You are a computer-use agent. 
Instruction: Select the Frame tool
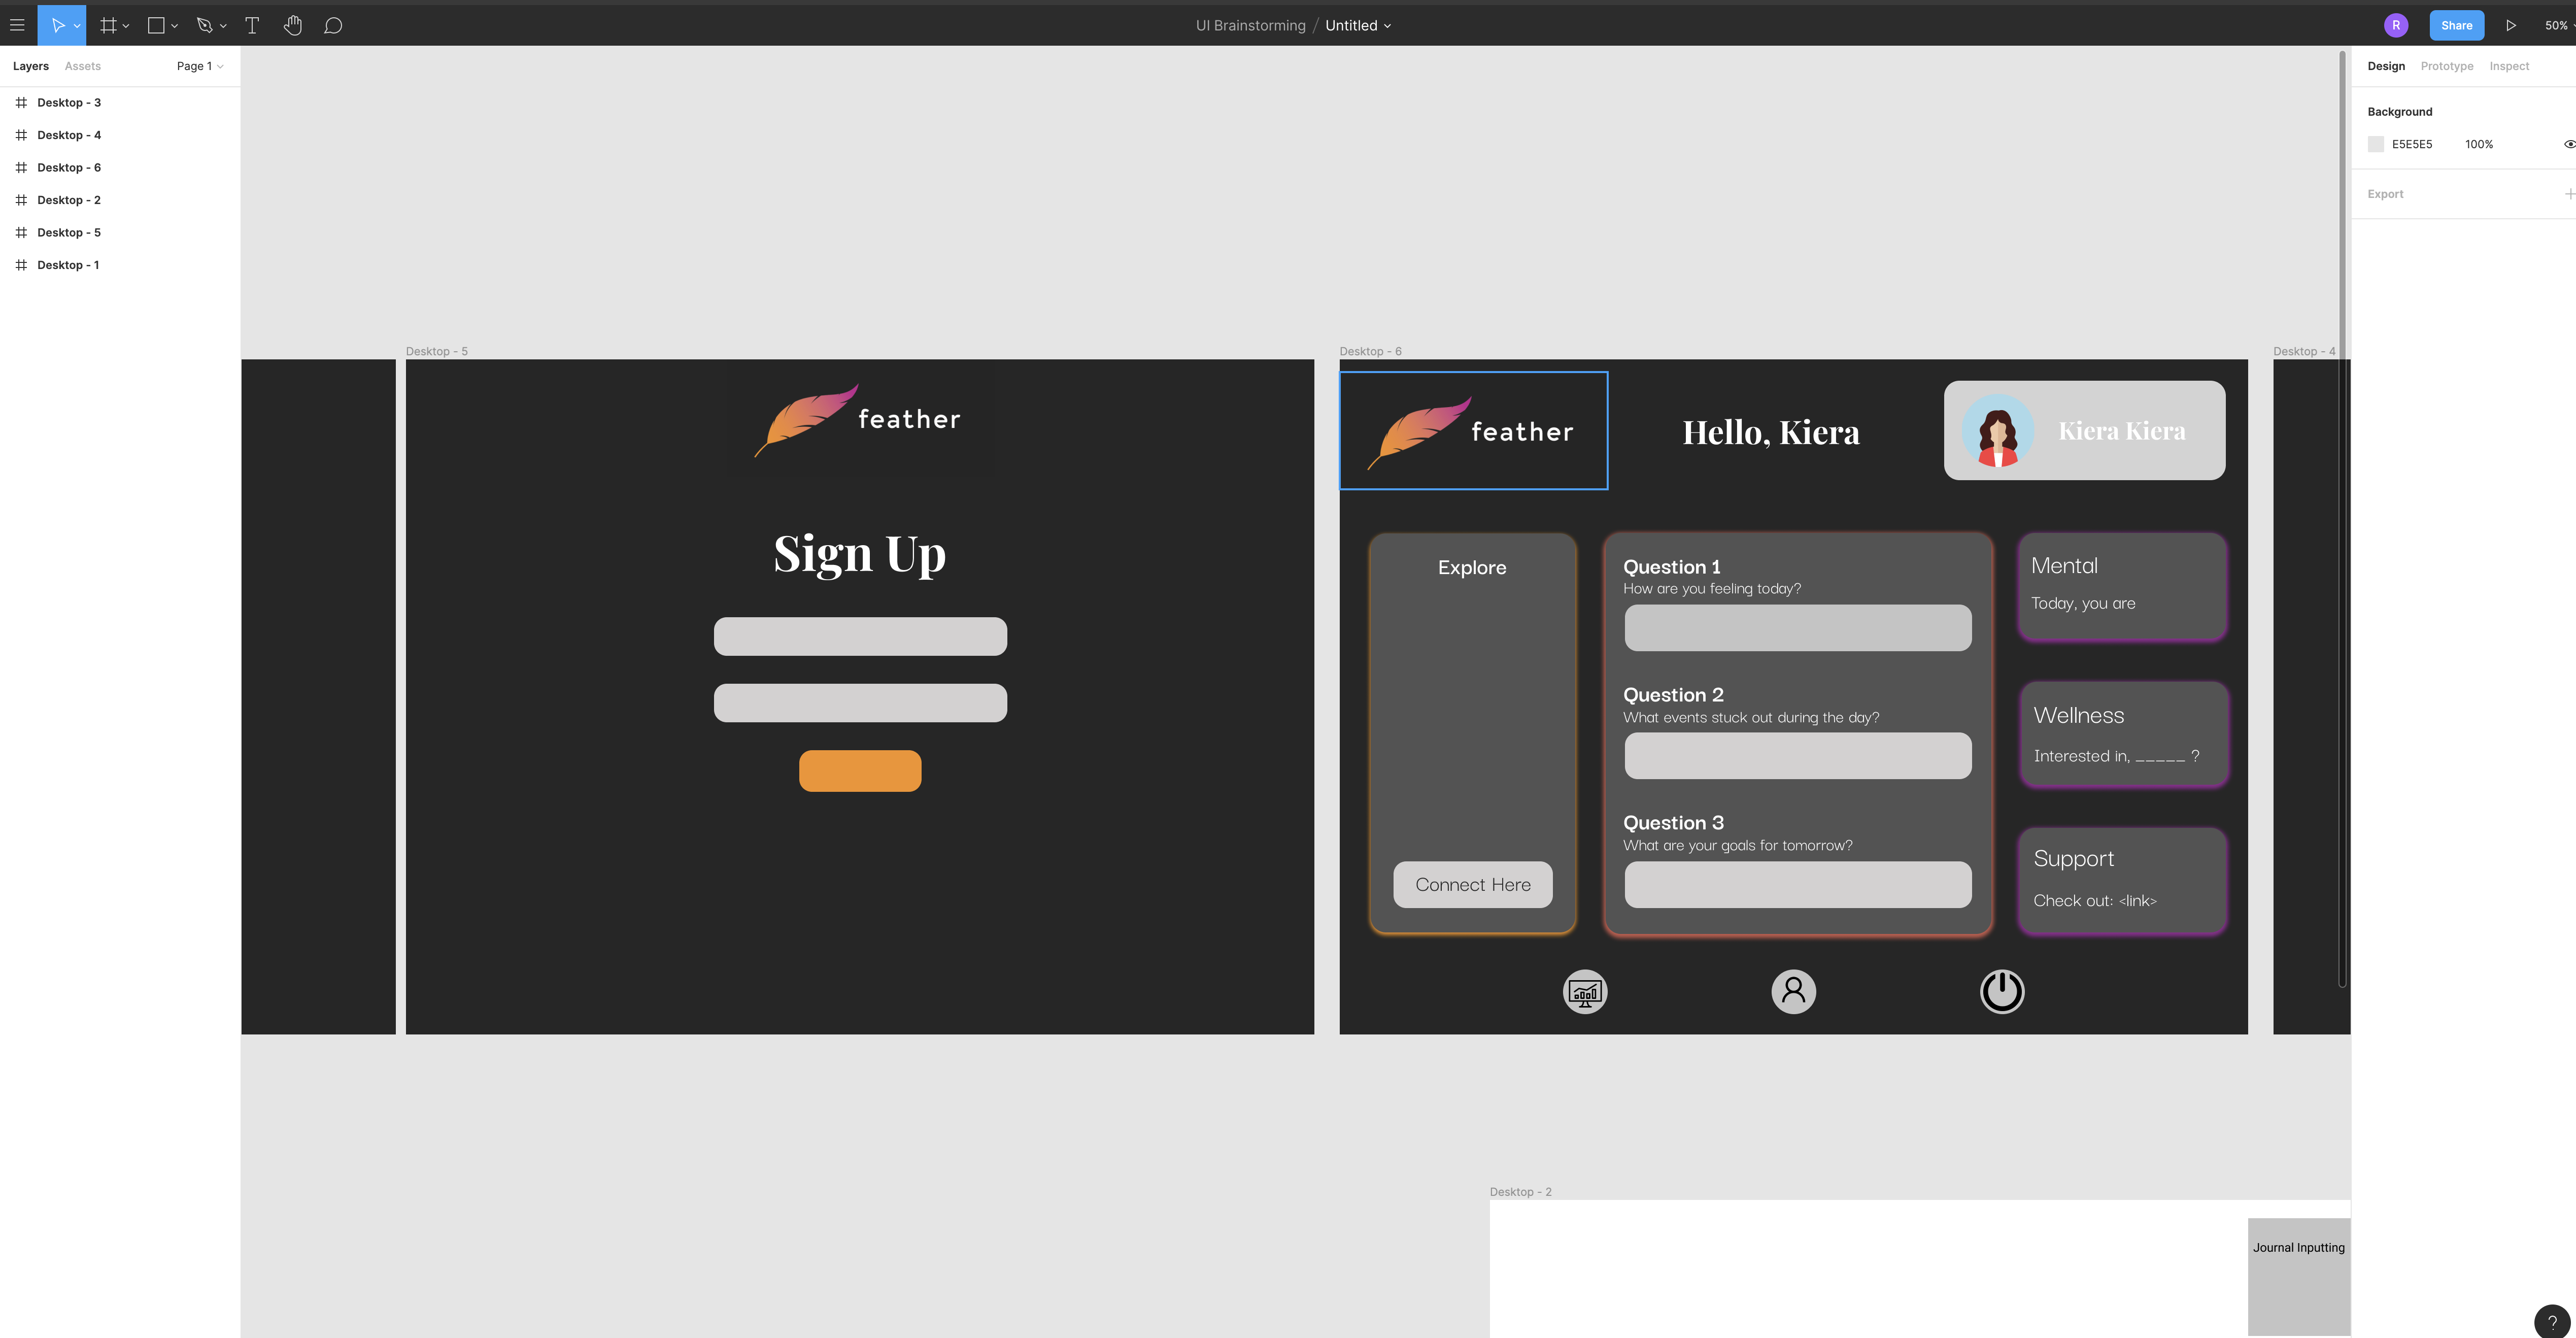click(108, 25)
